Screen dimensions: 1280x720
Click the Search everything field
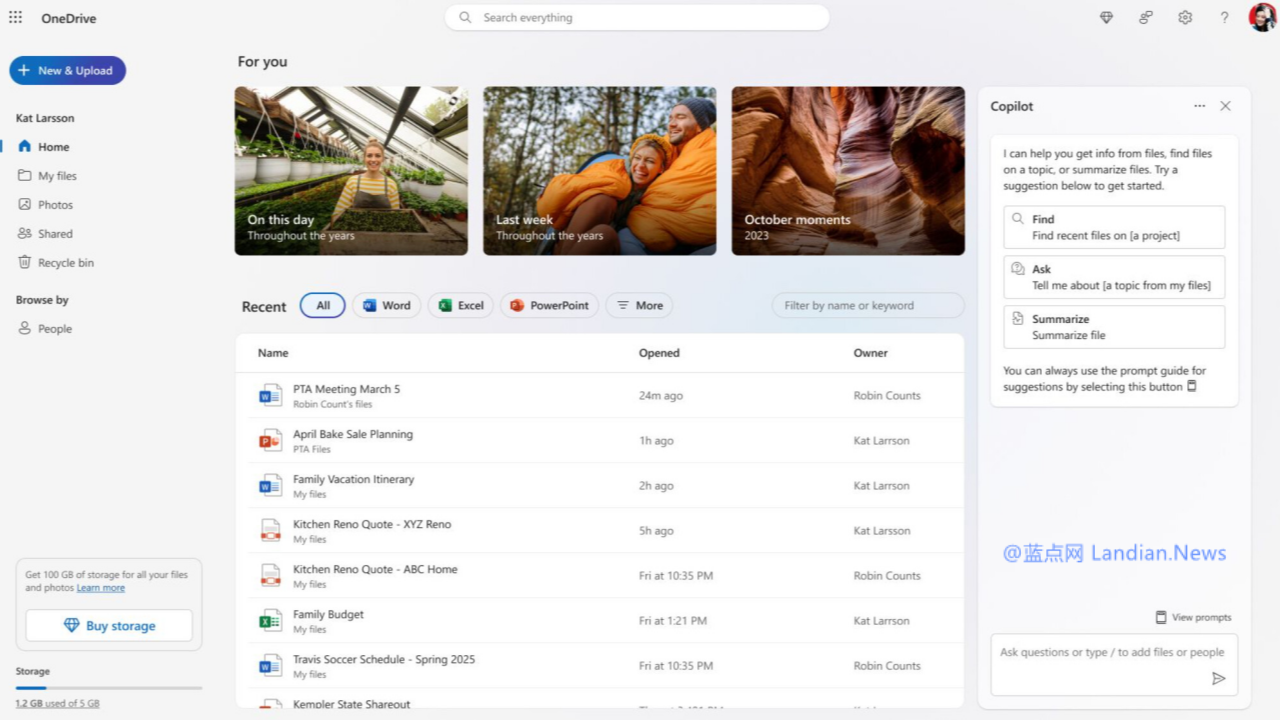click(x=637, y=17)
